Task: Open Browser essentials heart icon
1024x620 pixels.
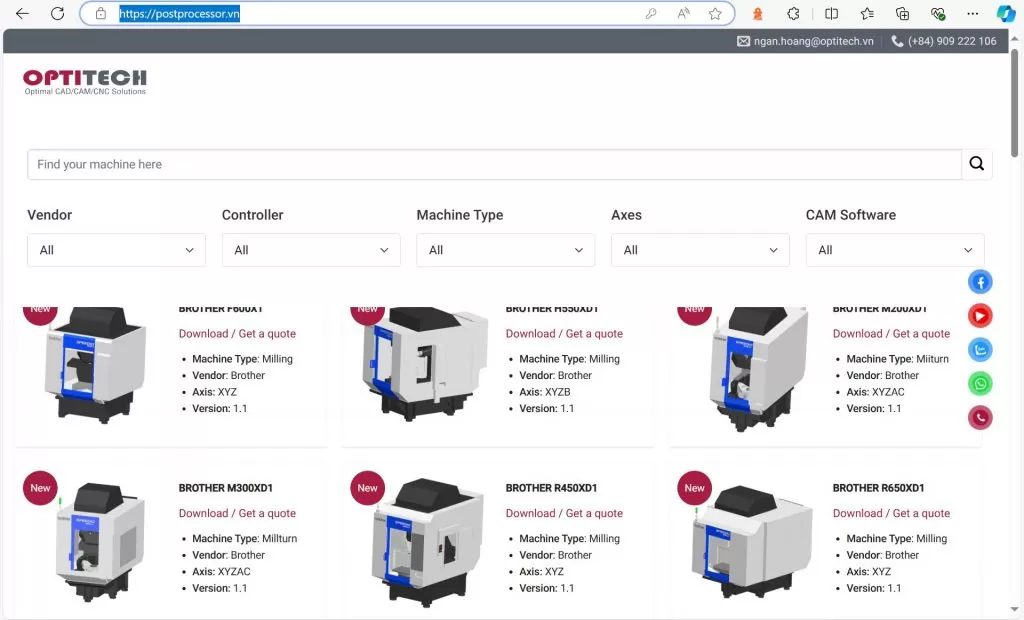Action: [x=938, y=14]
